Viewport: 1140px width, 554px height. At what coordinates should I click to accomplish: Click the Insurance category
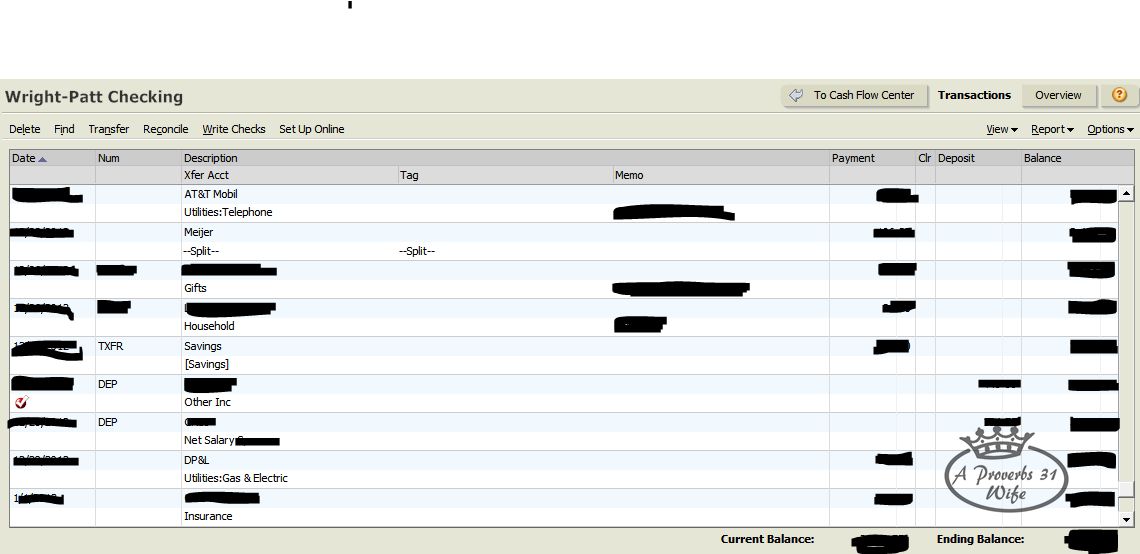208,516
